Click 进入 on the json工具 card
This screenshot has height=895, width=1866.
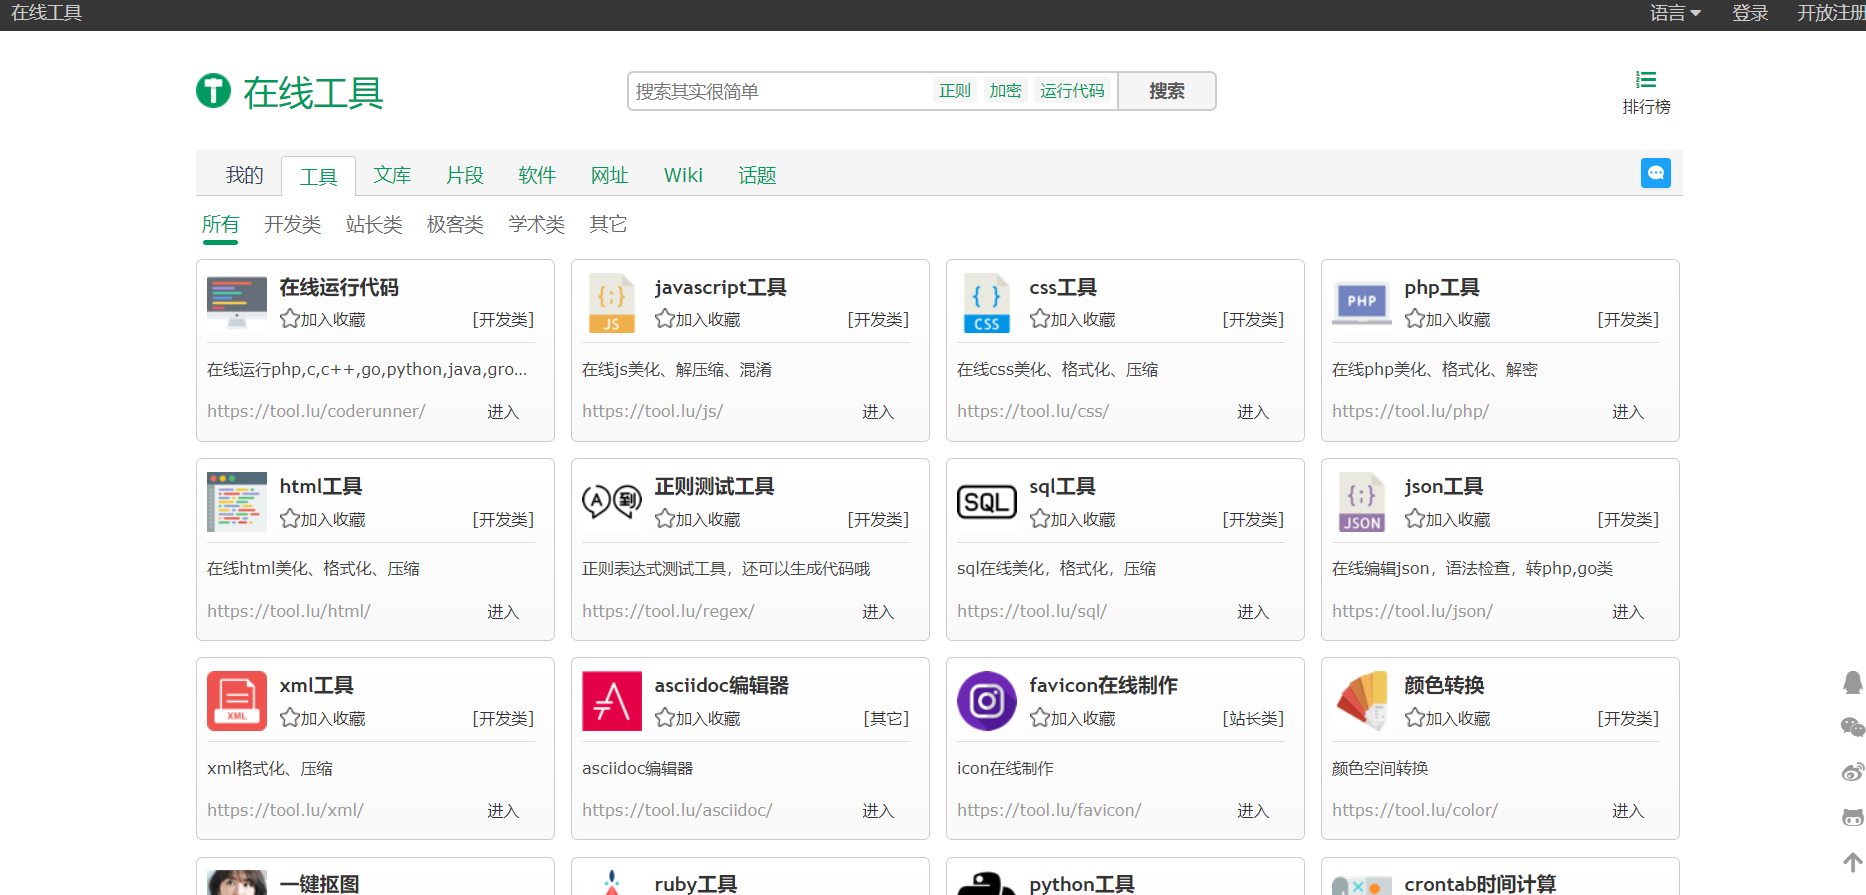point(1628,612)
